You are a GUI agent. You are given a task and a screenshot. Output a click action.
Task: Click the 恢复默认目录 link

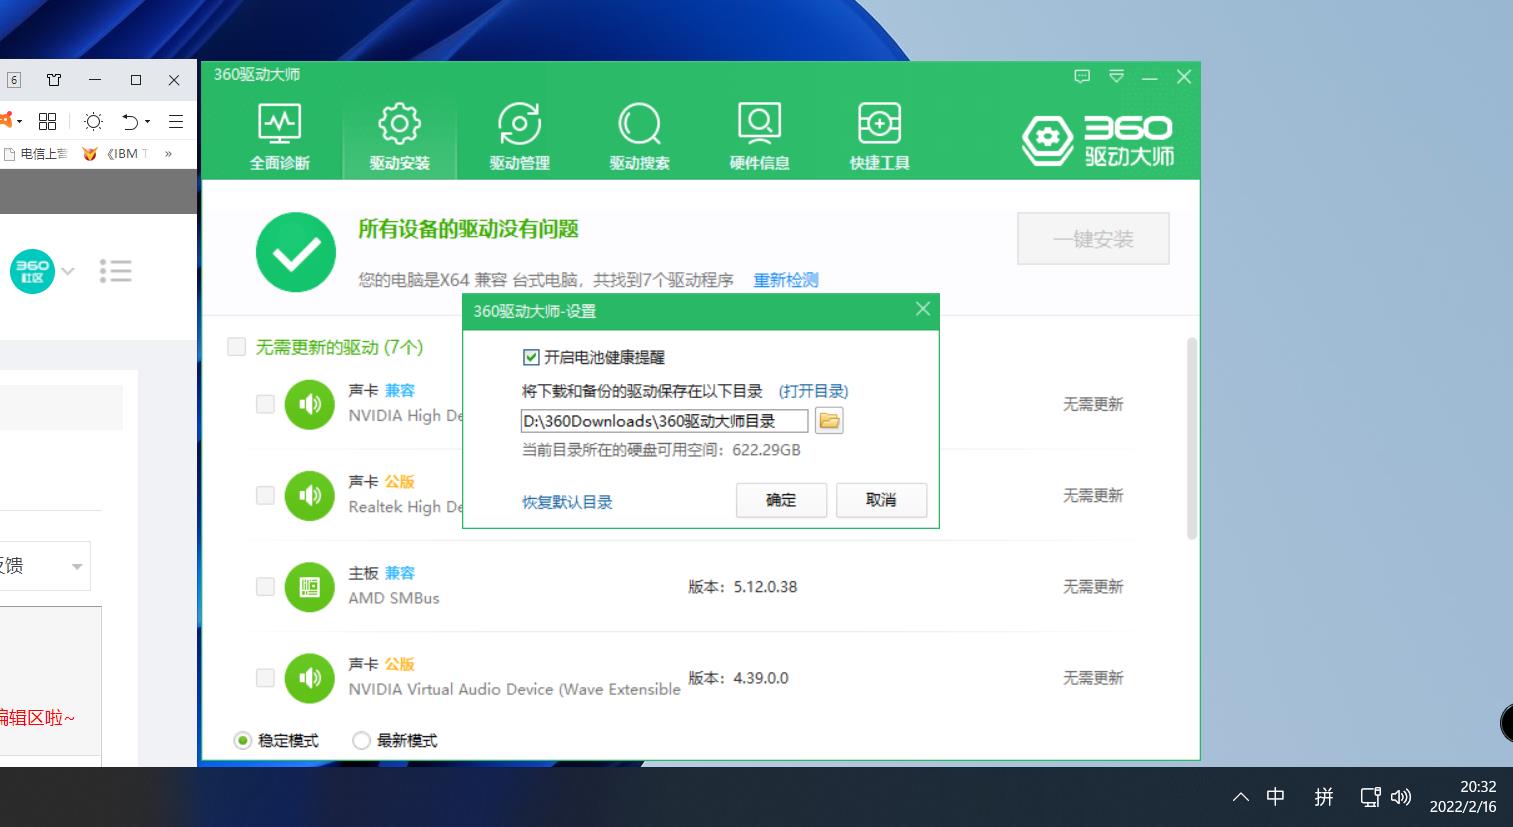[567, 502]
